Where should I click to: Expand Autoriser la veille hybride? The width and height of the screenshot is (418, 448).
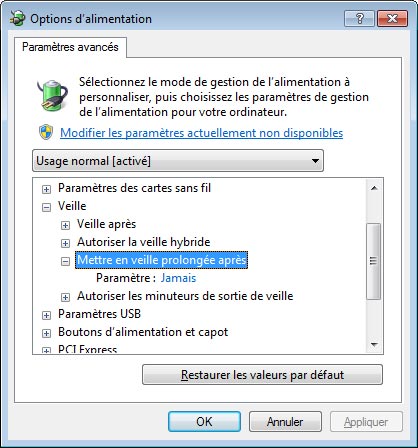tap(65, 243)
